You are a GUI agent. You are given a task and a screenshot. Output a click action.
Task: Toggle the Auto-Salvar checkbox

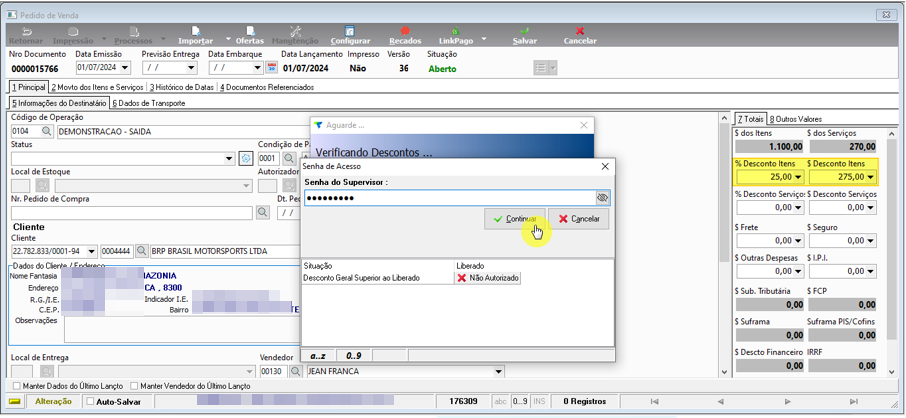coord(90,401)
